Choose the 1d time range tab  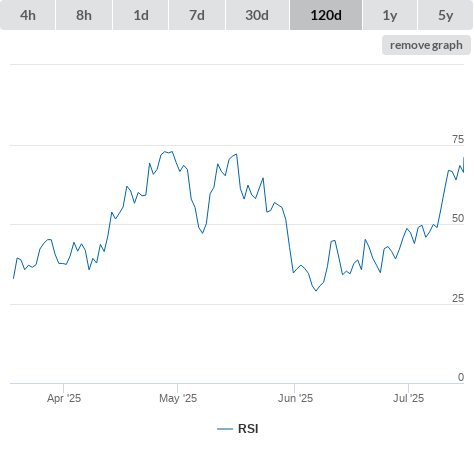click(x=141, y=15)
